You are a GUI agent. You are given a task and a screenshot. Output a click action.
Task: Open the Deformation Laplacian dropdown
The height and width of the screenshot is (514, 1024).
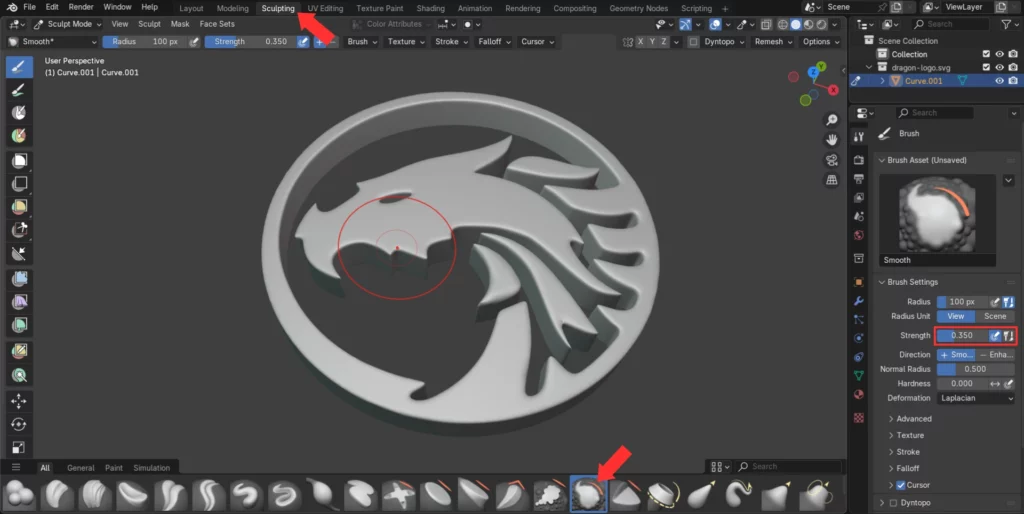coord(976,398)
